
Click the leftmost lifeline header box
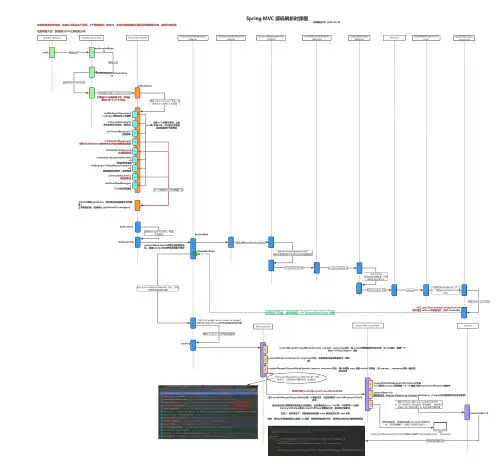(52, 38)
